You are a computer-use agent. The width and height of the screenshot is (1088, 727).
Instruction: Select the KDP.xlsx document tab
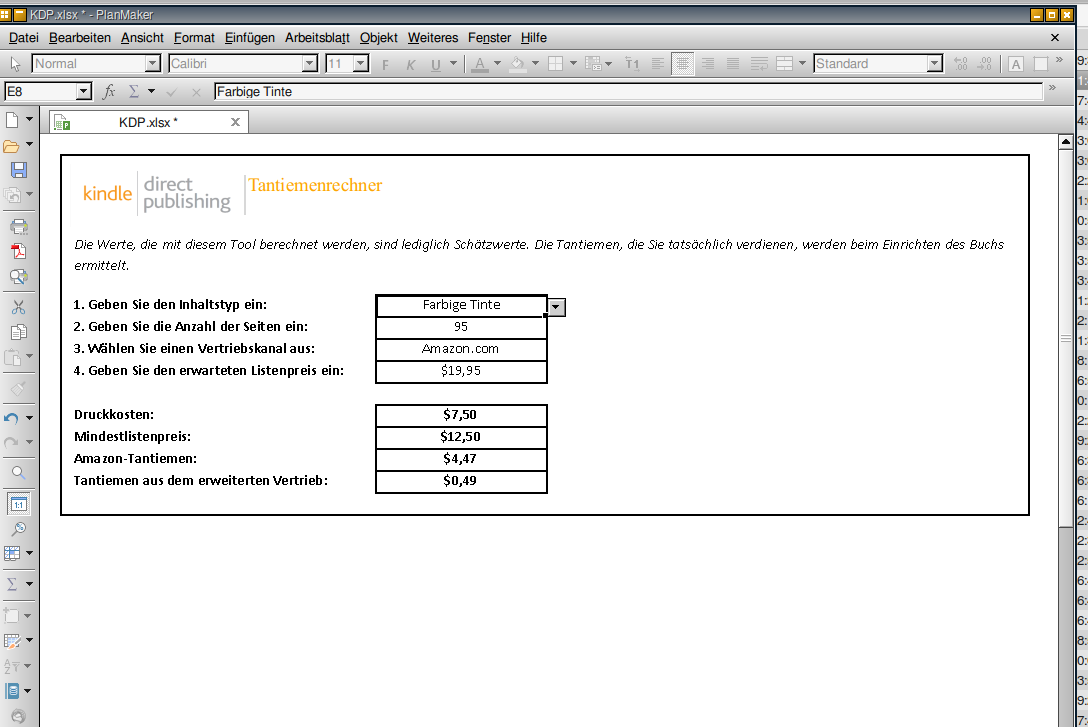148,122
